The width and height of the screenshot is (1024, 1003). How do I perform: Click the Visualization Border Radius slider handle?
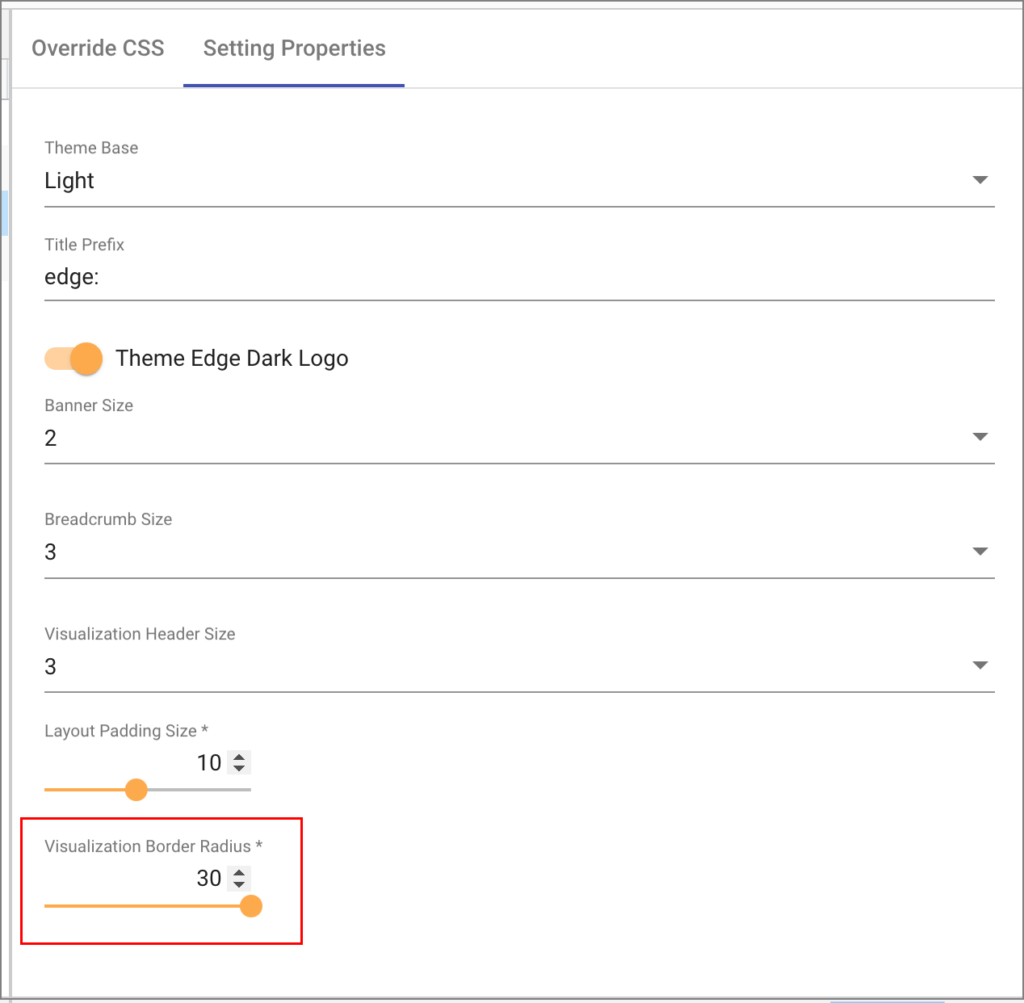(251, 906)
